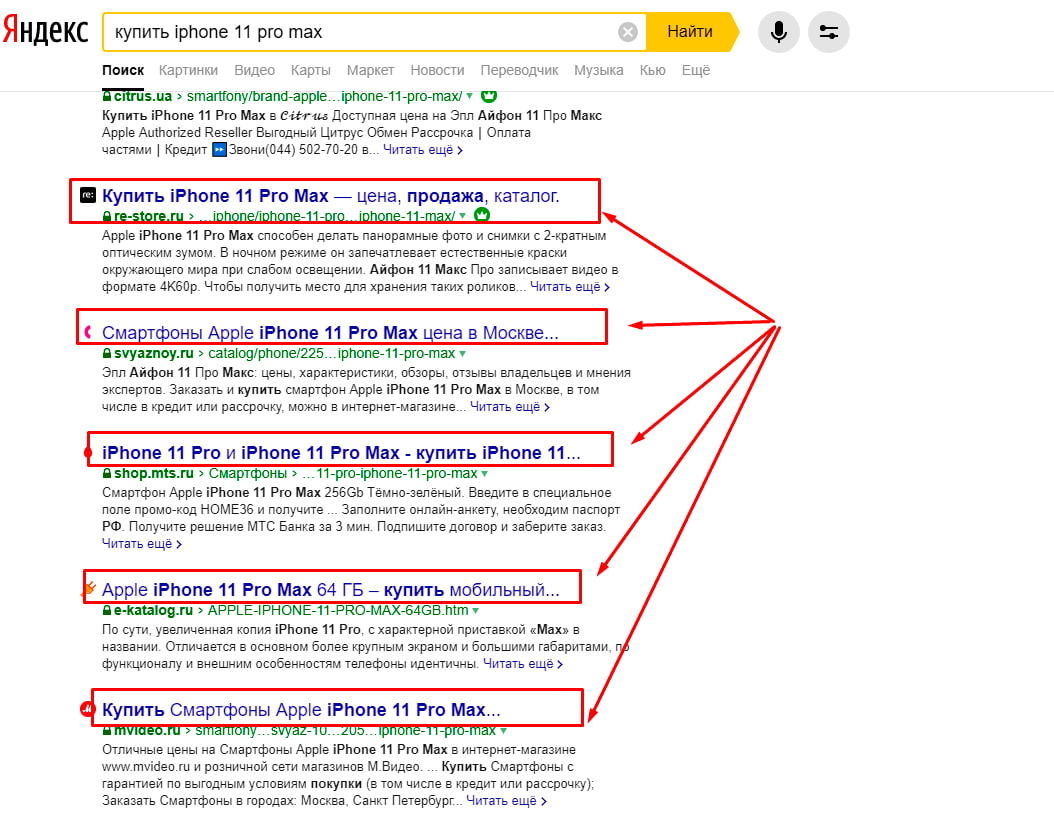Click the re-store favicon icon
The image size is (1054, 836).
click(x=88, y=195)
